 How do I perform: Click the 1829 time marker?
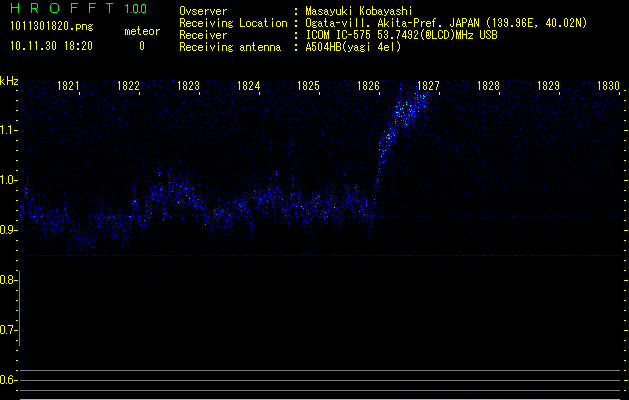pos(548,85)
